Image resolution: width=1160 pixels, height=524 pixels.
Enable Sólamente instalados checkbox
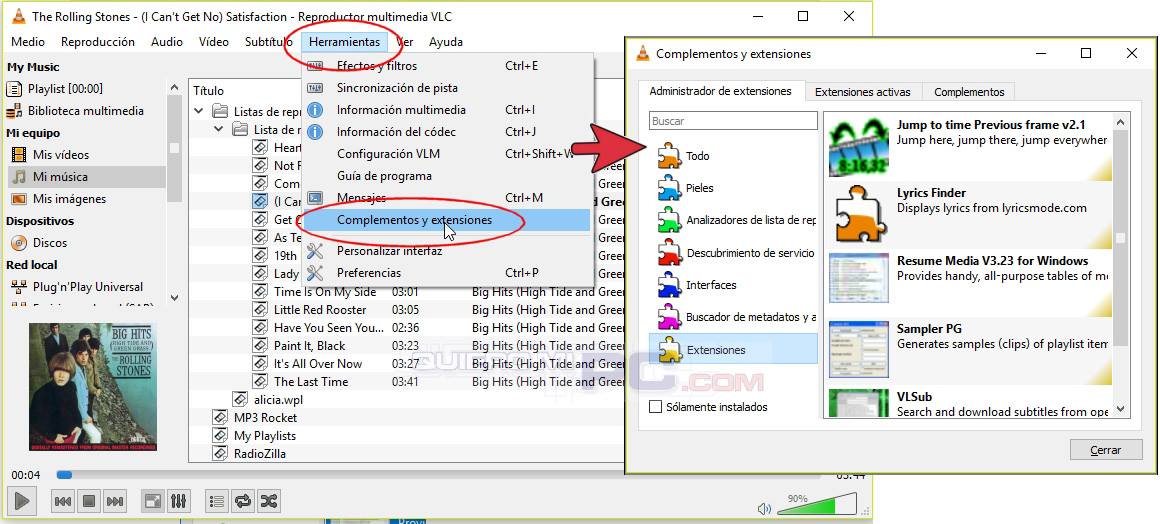655,407
